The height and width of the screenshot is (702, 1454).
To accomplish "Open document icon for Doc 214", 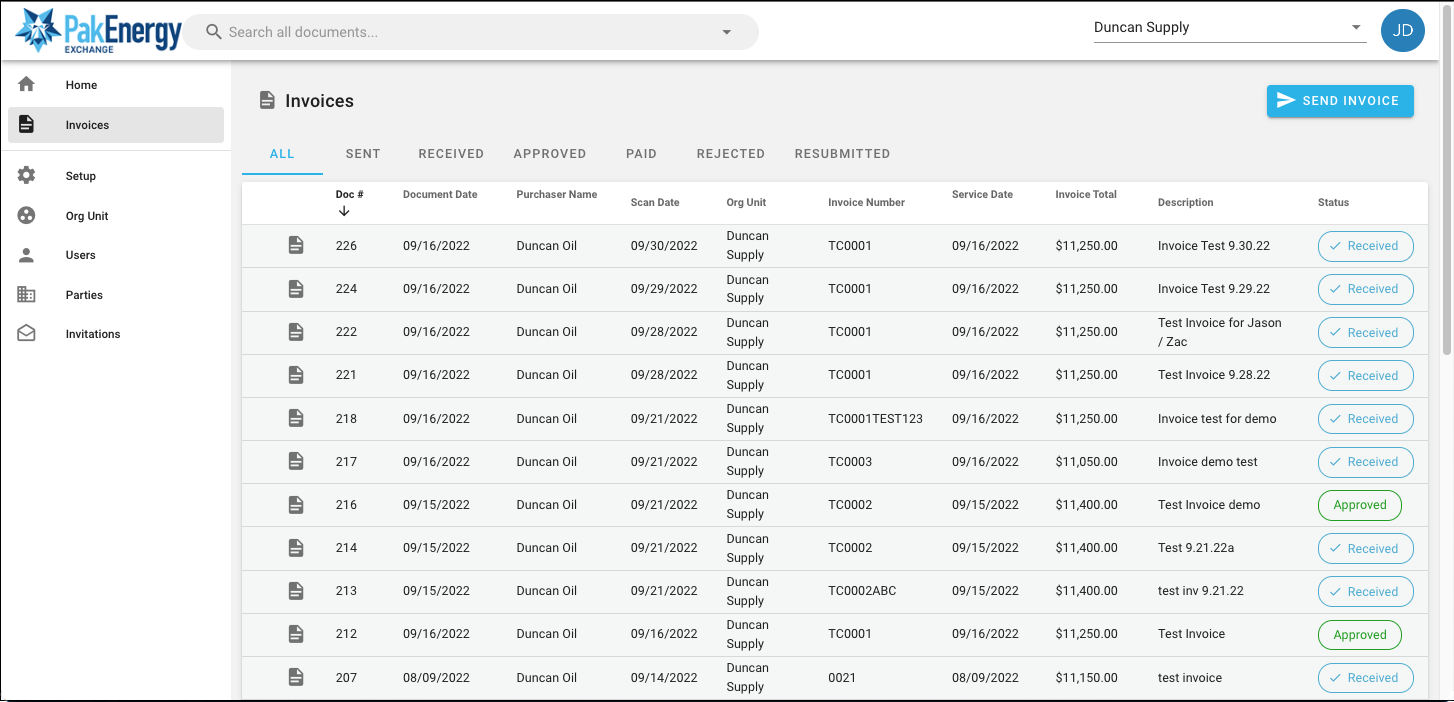I will pos(296,548).
